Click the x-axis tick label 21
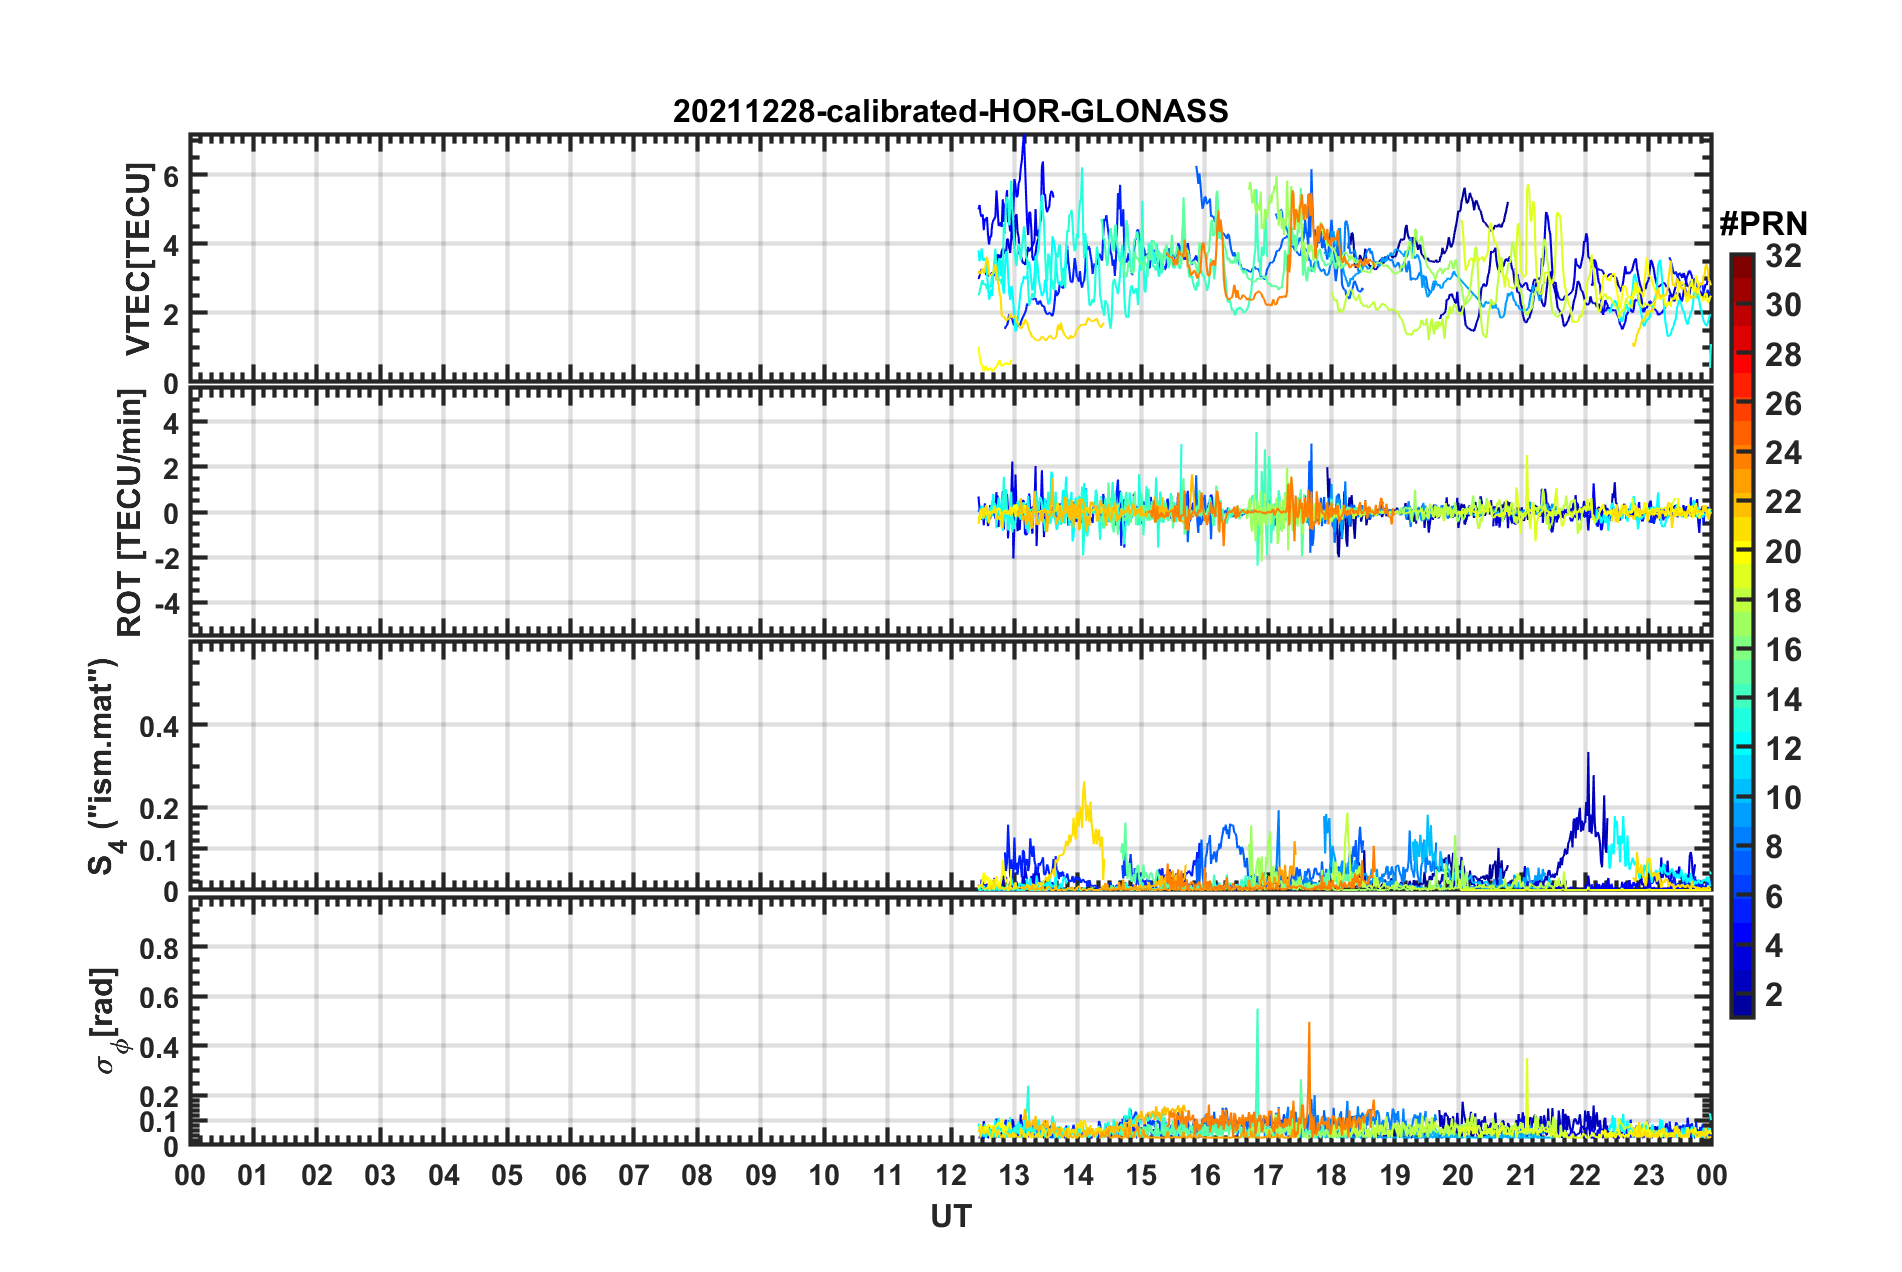This screenshot has height=1272, width=1902. [1522, 1175]
